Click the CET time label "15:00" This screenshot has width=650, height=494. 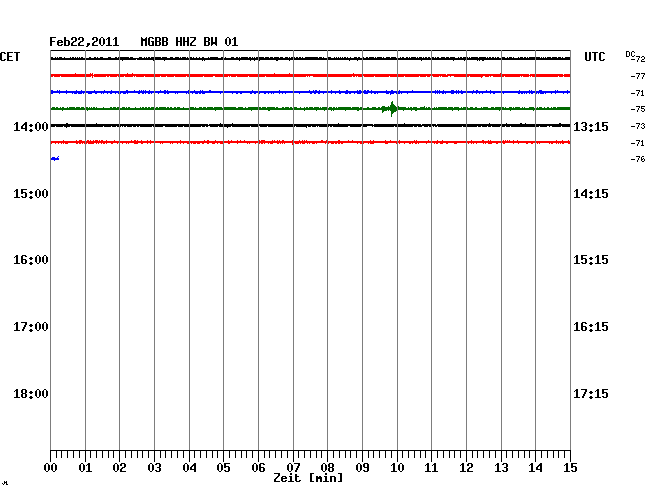click(x=31, y=194)
